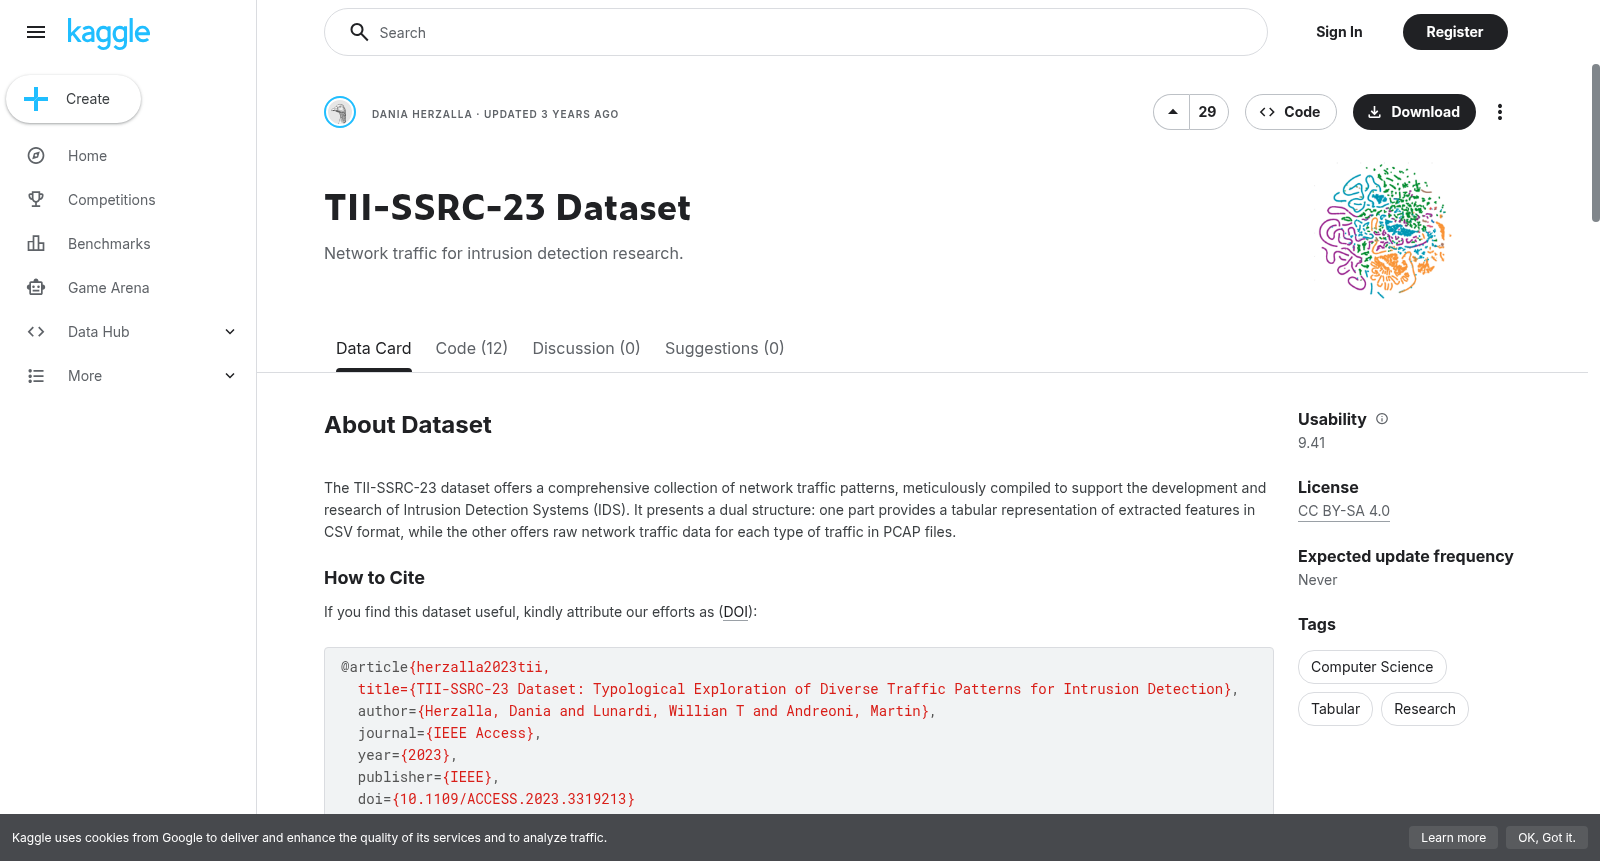Click the search magnifier icon

(x=359, y=32)
